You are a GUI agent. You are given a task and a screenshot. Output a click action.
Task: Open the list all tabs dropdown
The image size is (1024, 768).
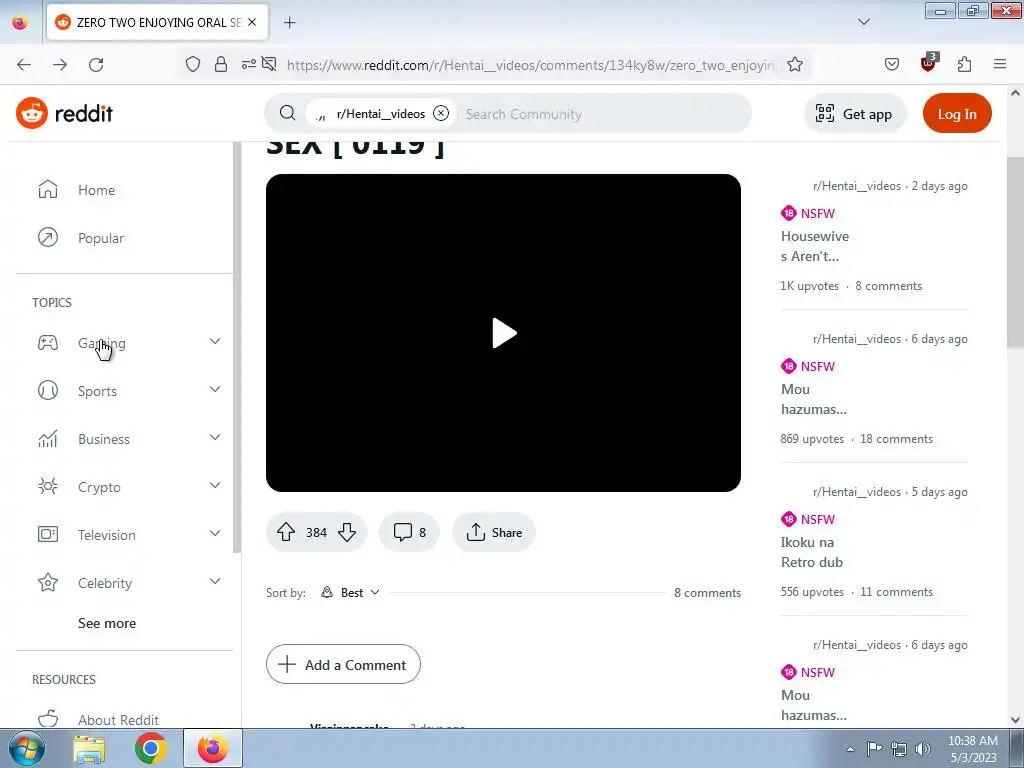[863, 22]
